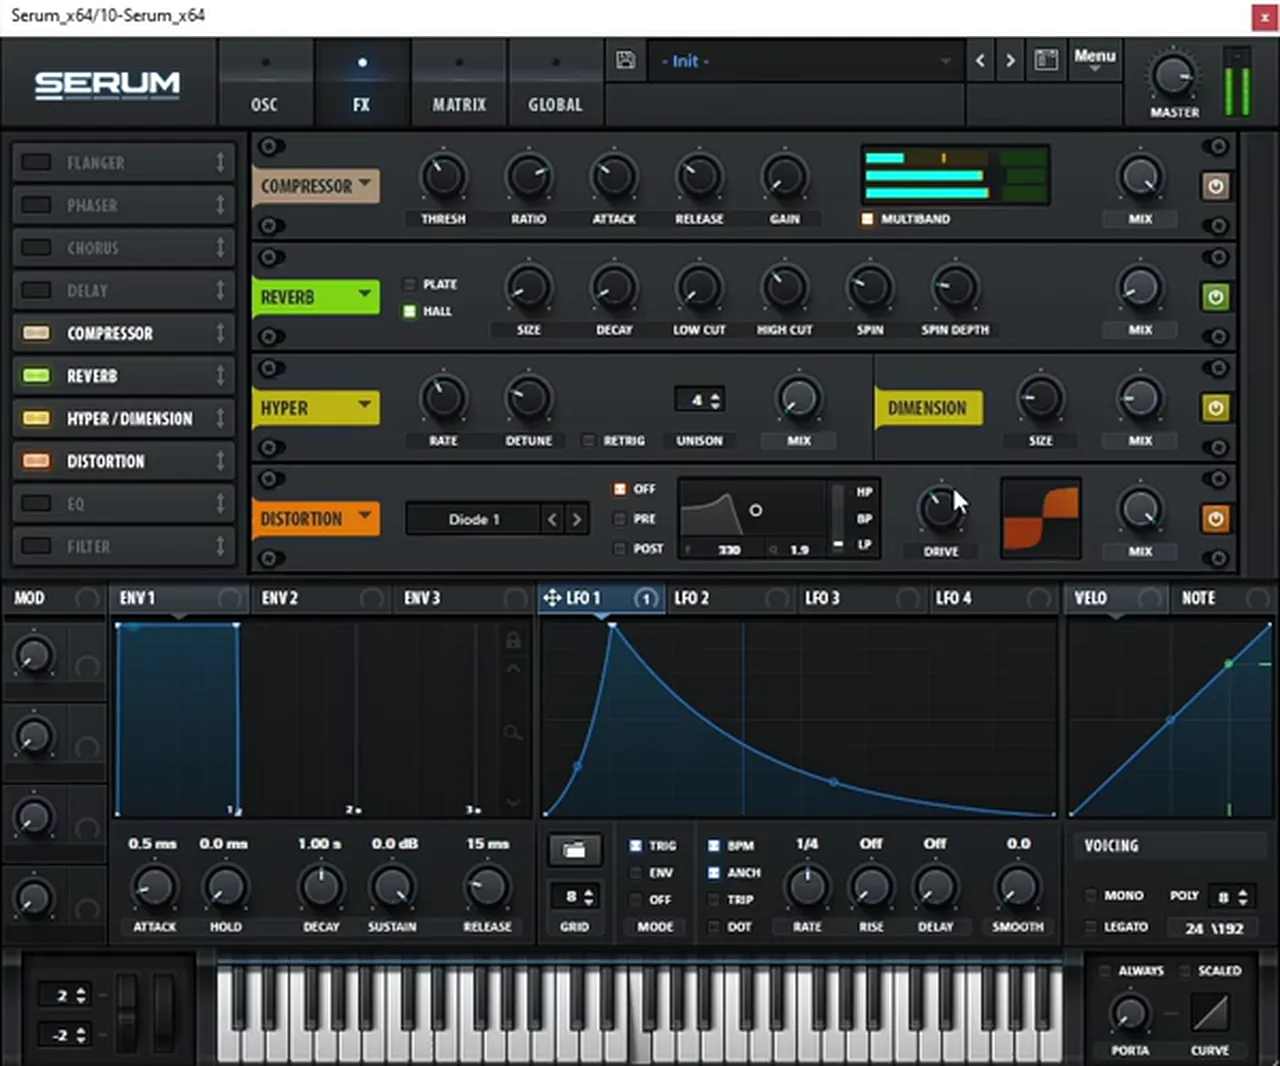The image size is (1280, 1066).
Task: Select next distortion type arrow
Action: (576, 519)
